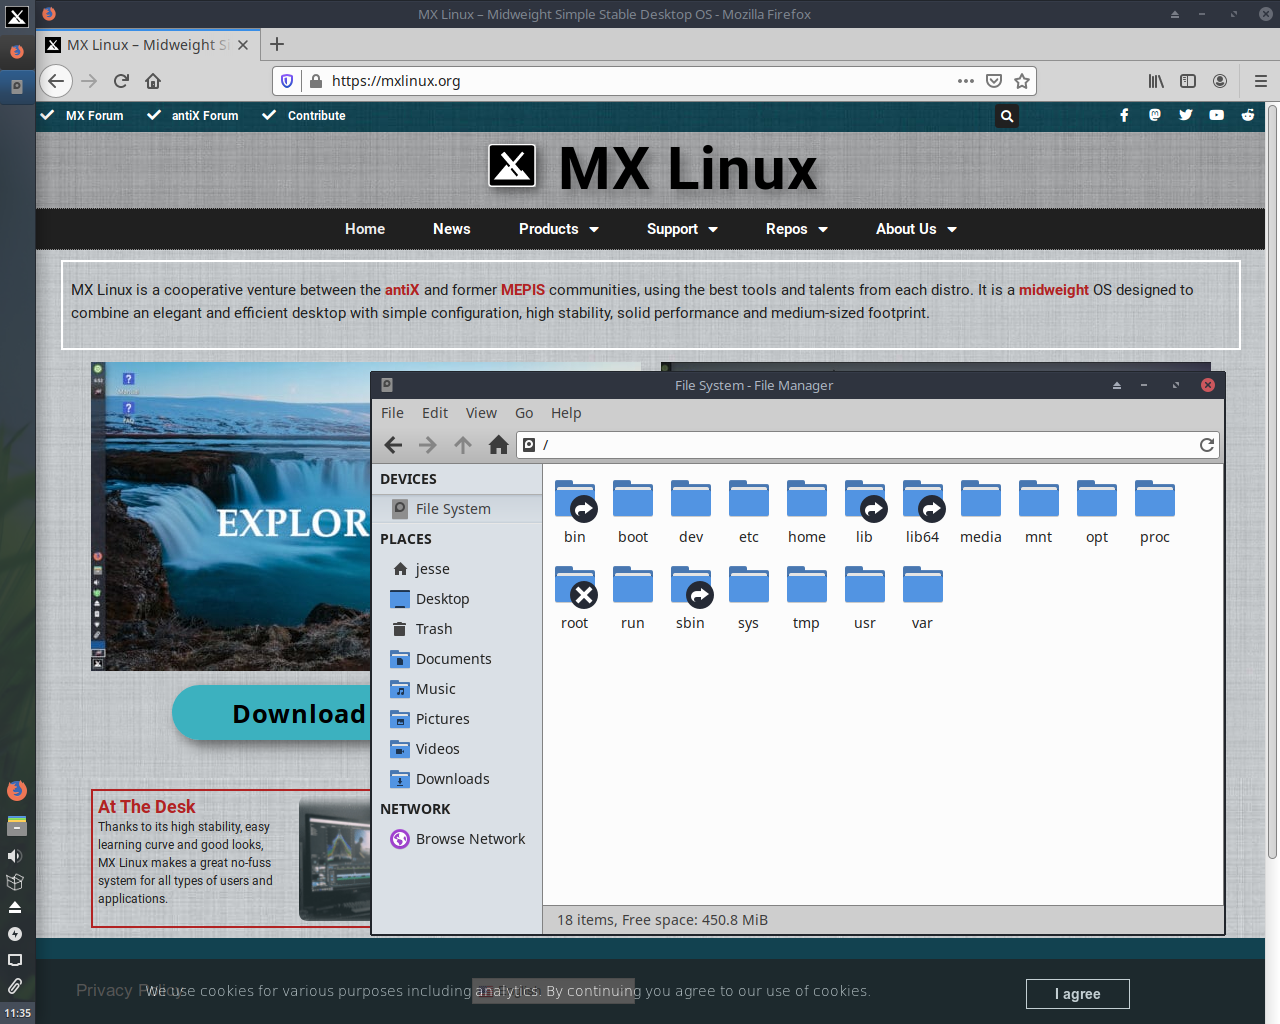Expand the Support dropdown menu
1280x1024 pixels.
(682, 229)
